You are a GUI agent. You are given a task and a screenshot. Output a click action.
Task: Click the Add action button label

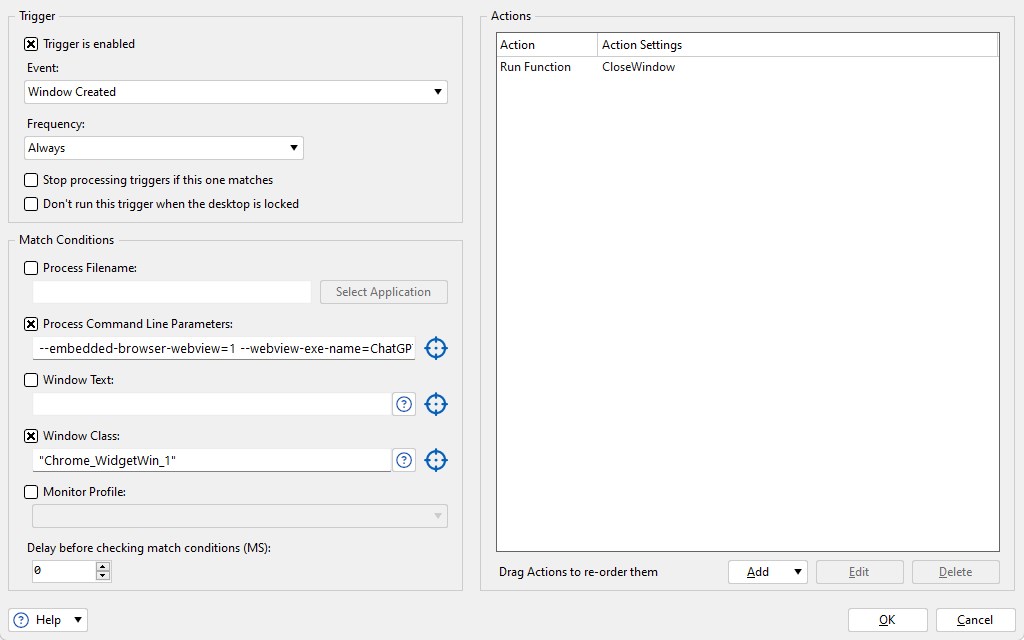[x=758, y=572]
